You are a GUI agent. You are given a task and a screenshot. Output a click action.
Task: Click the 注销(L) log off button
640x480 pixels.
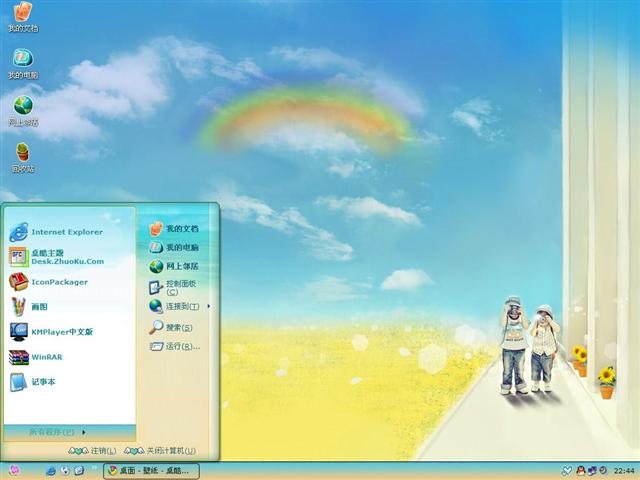tap(92, 451)
